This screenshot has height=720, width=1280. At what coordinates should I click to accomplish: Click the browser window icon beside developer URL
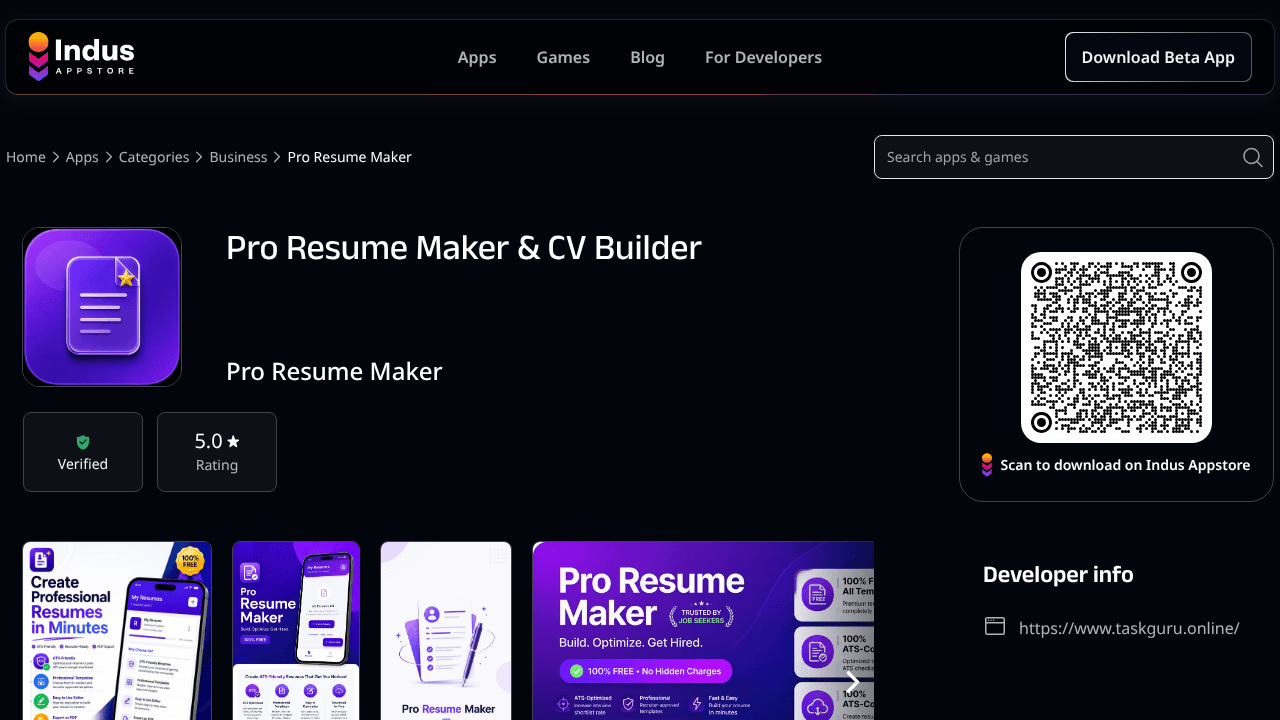(x=994, y=626)
